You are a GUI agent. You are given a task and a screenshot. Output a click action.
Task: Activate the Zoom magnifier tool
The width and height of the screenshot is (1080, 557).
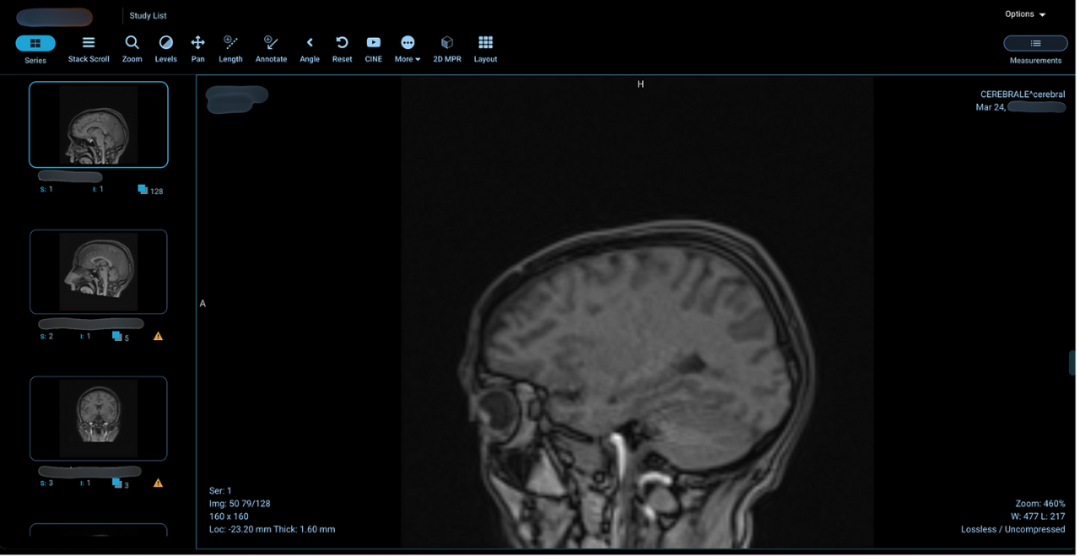(132, 49)
